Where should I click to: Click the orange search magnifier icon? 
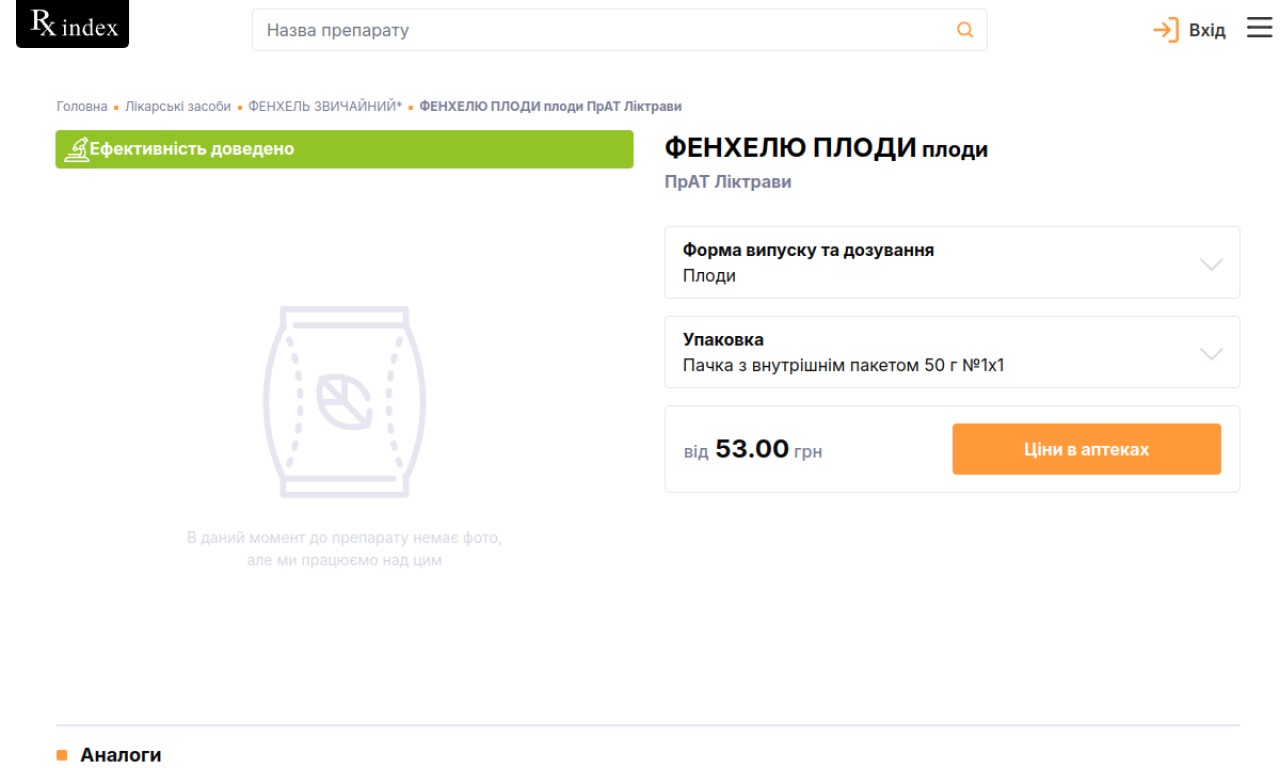pos(965,30)
